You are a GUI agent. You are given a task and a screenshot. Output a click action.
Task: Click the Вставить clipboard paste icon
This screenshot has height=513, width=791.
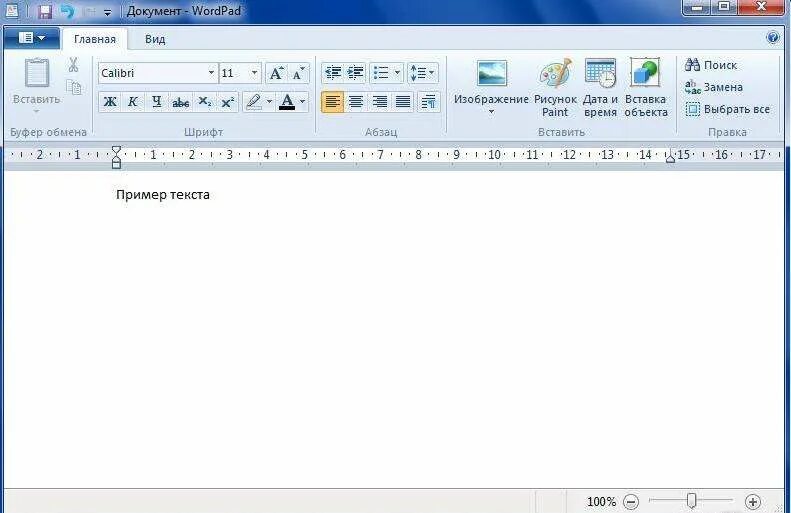click(x=37, y=73)
